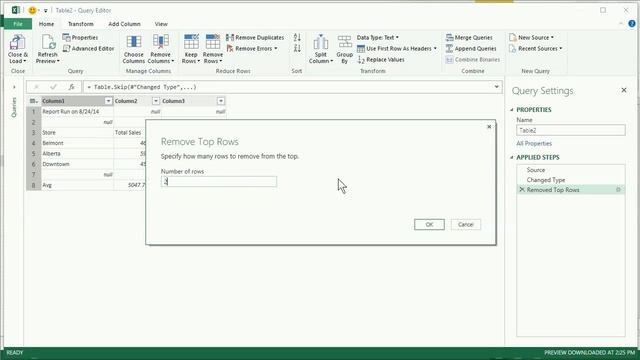Click New Source icon
This screenshot has height=360, width=640.
click(x=513, y=37)
